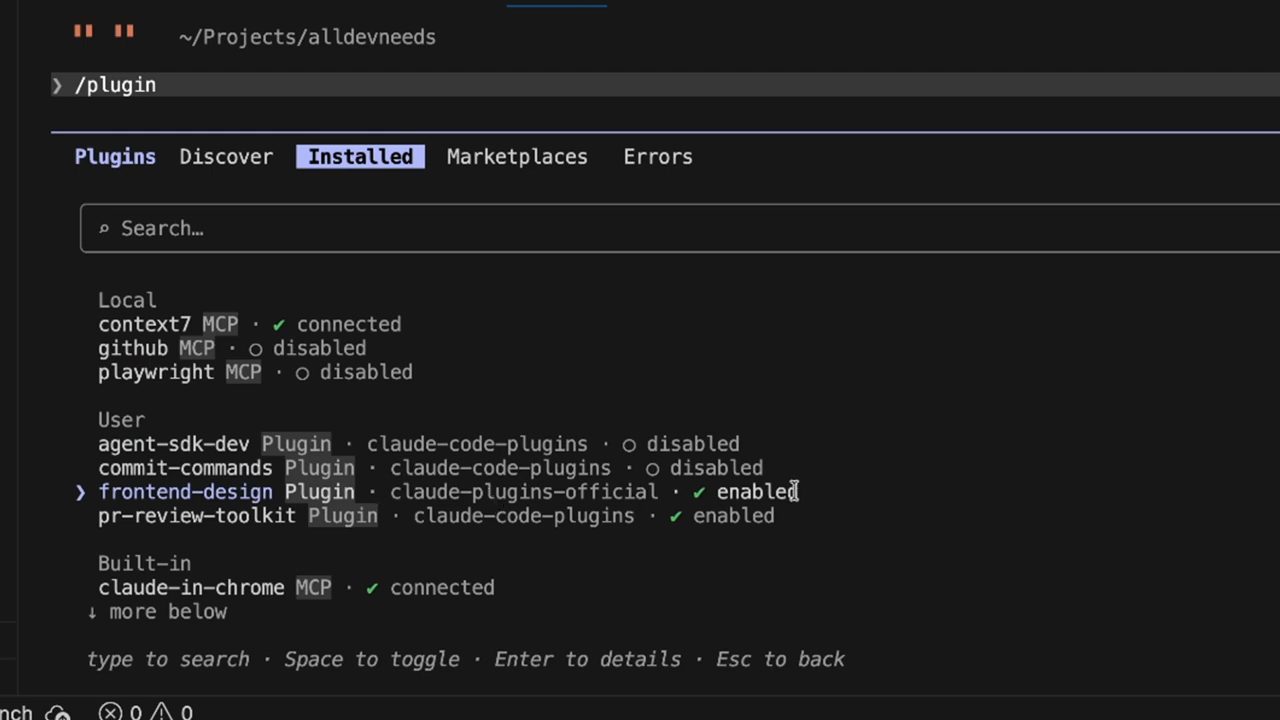Select the Installed tab
1280x720 pixels.
(x=360, y=157)
